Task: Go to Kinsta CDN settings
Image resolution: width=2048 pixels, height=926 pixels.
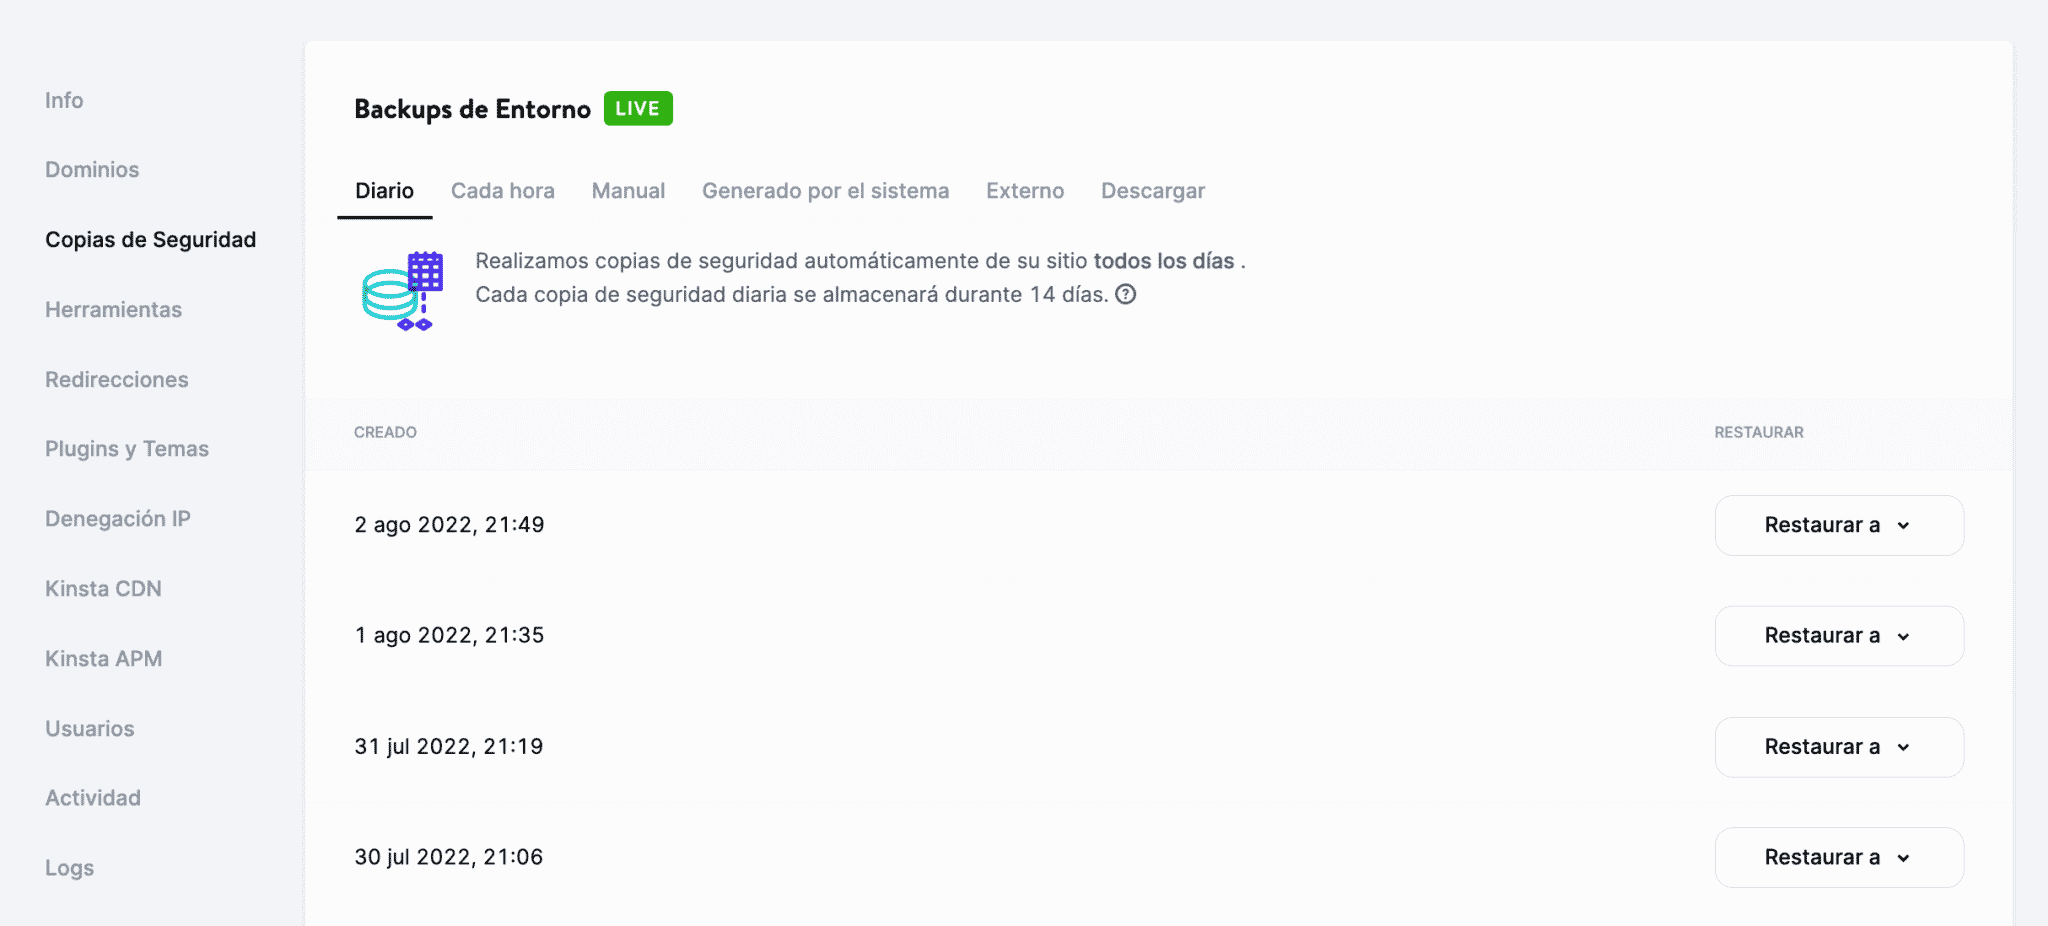Action: tap(103, 588)
